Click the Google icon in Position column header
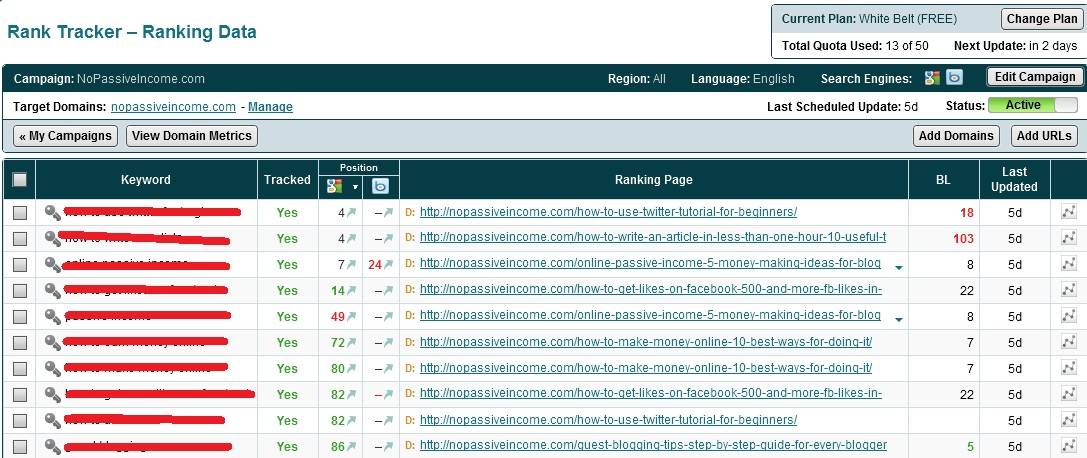Image resolution: width=1087 pixels, height=458 pixels. coord(335,186)
